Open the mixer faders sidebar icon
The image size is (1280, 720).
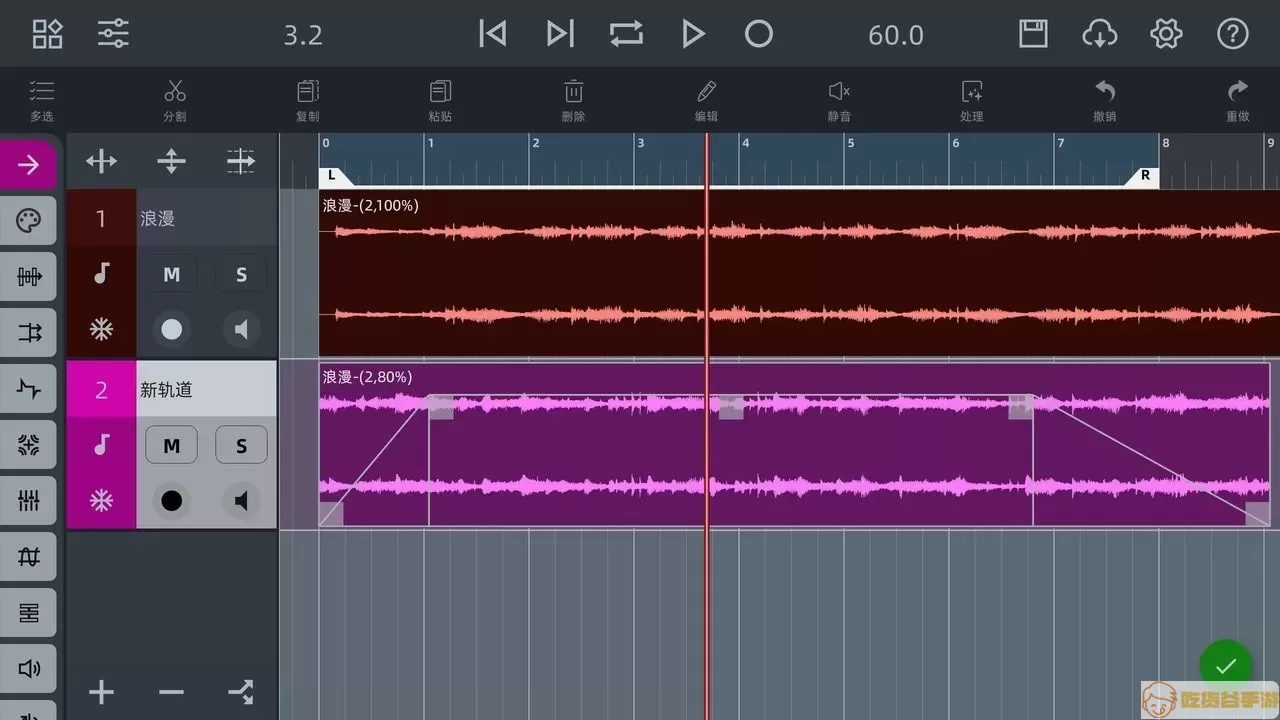pyautogui.click(x=28, y=501)
